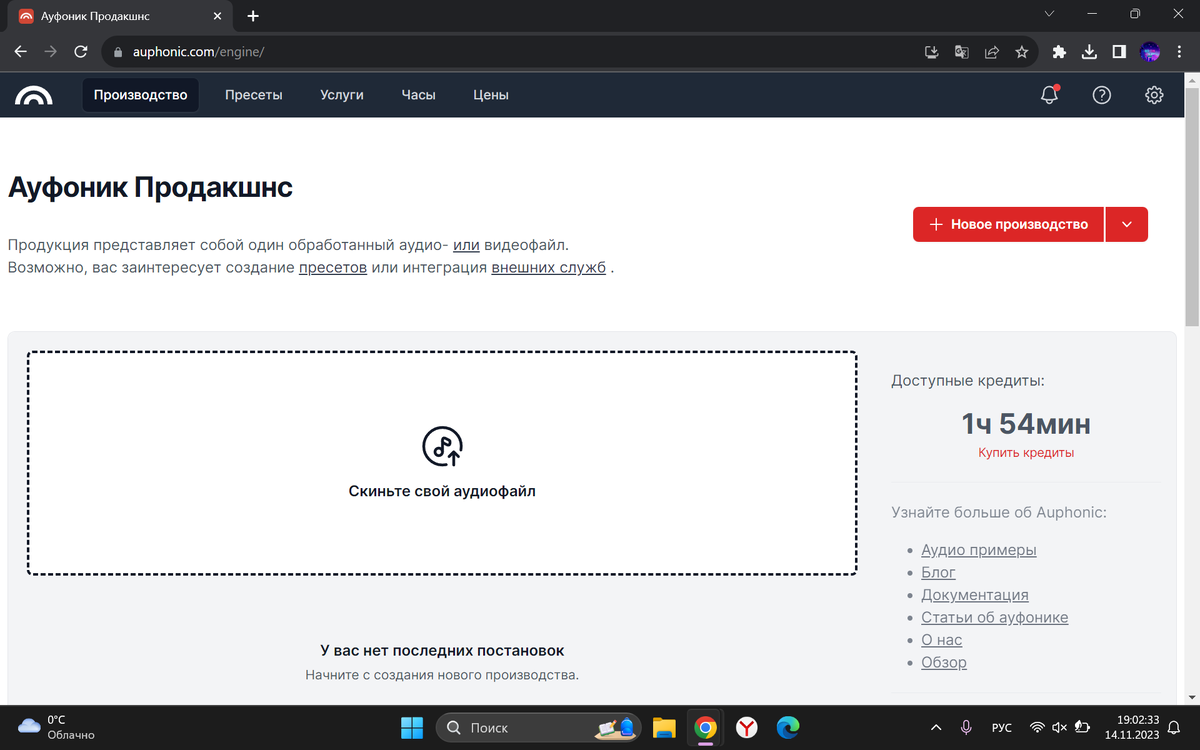Switch input language РУС indicator
The image size is (1200, 750).
(x=1001, y=728)
